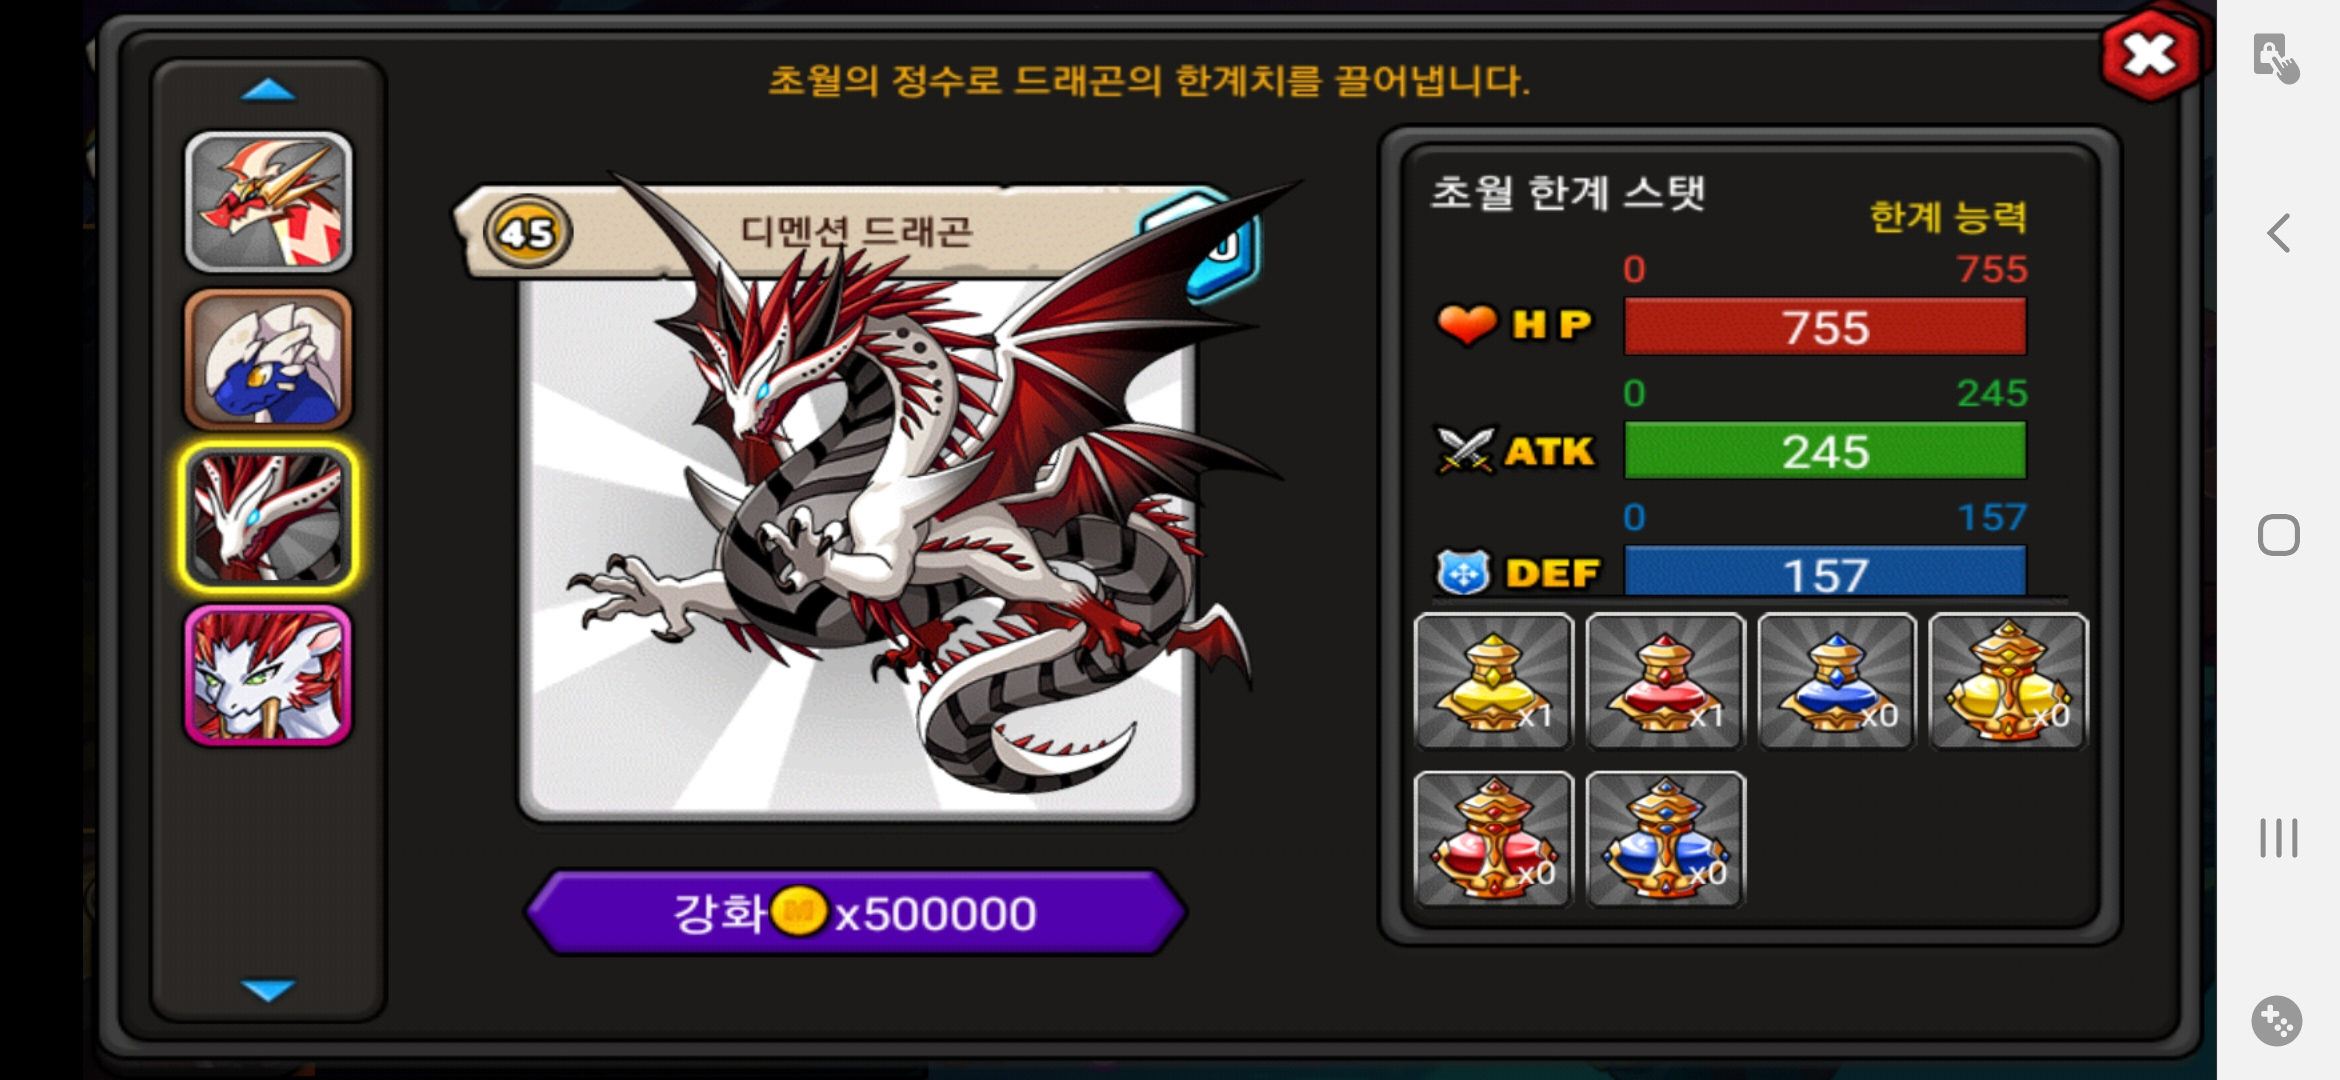Click the blue shield DEF icon
Image resolution: width=2340 pixels, height=1080 pixels.
[1464, 573]
